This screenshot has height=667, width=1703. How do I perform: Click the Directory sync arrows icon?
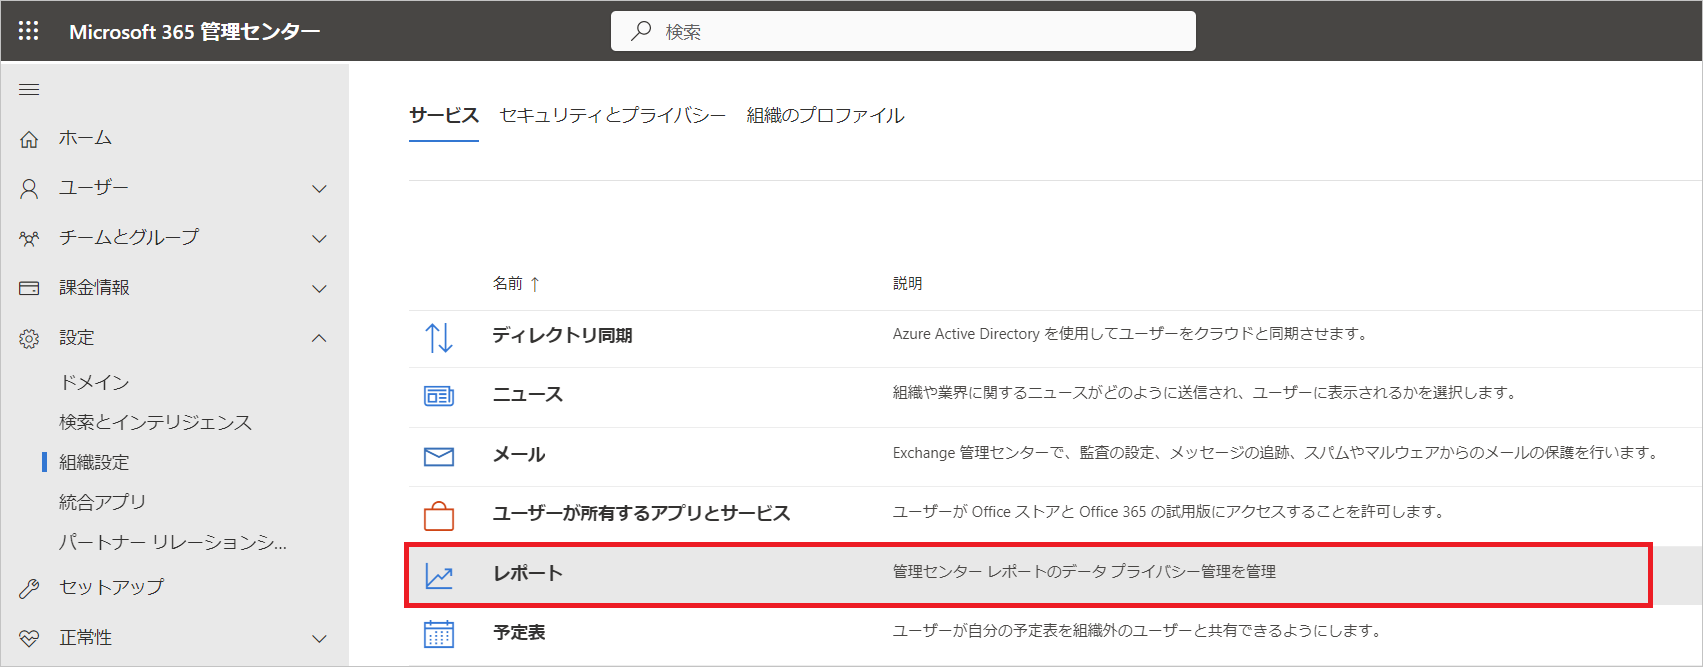coord(439,338)
